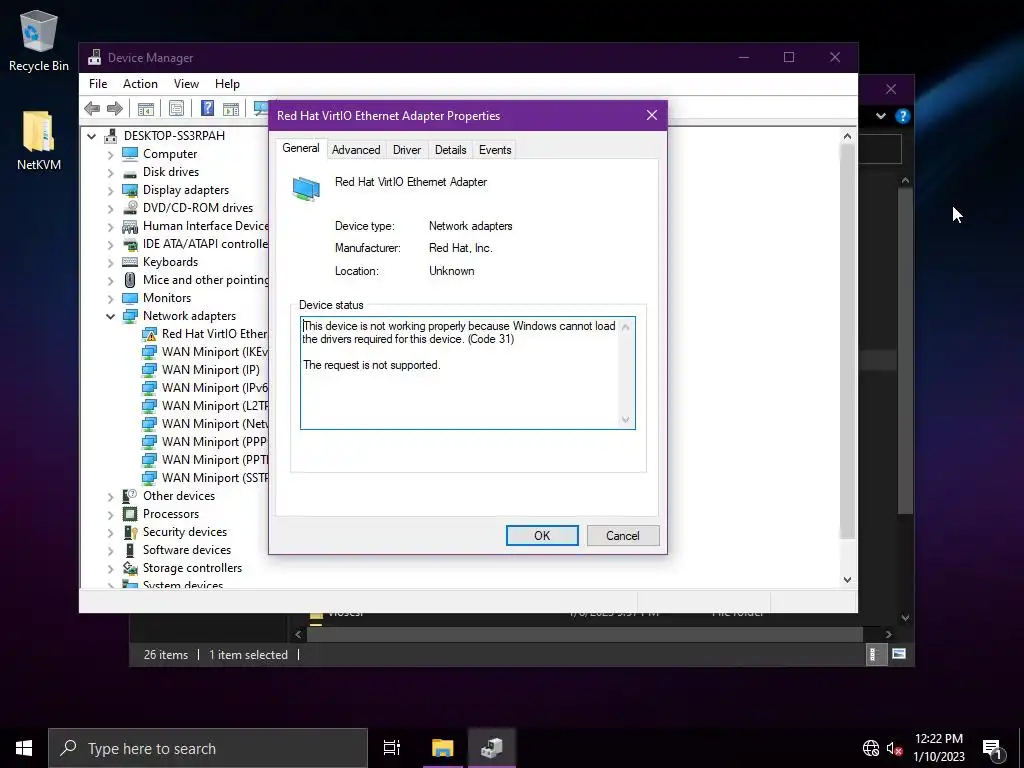
Task: Switch to large icons view in File Explorer
Action: click(x=899, y=654)
